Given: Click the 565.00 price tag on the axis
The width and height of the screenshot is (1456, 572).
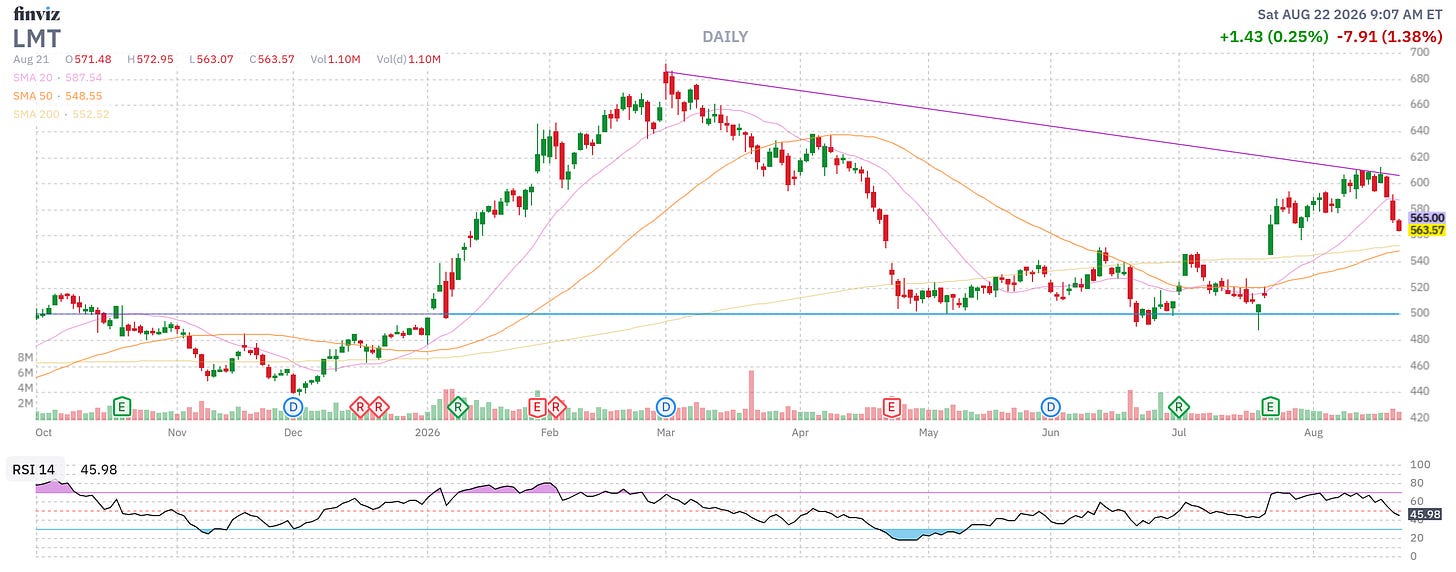Looking at the screenshot, I should coord(1427,218).
